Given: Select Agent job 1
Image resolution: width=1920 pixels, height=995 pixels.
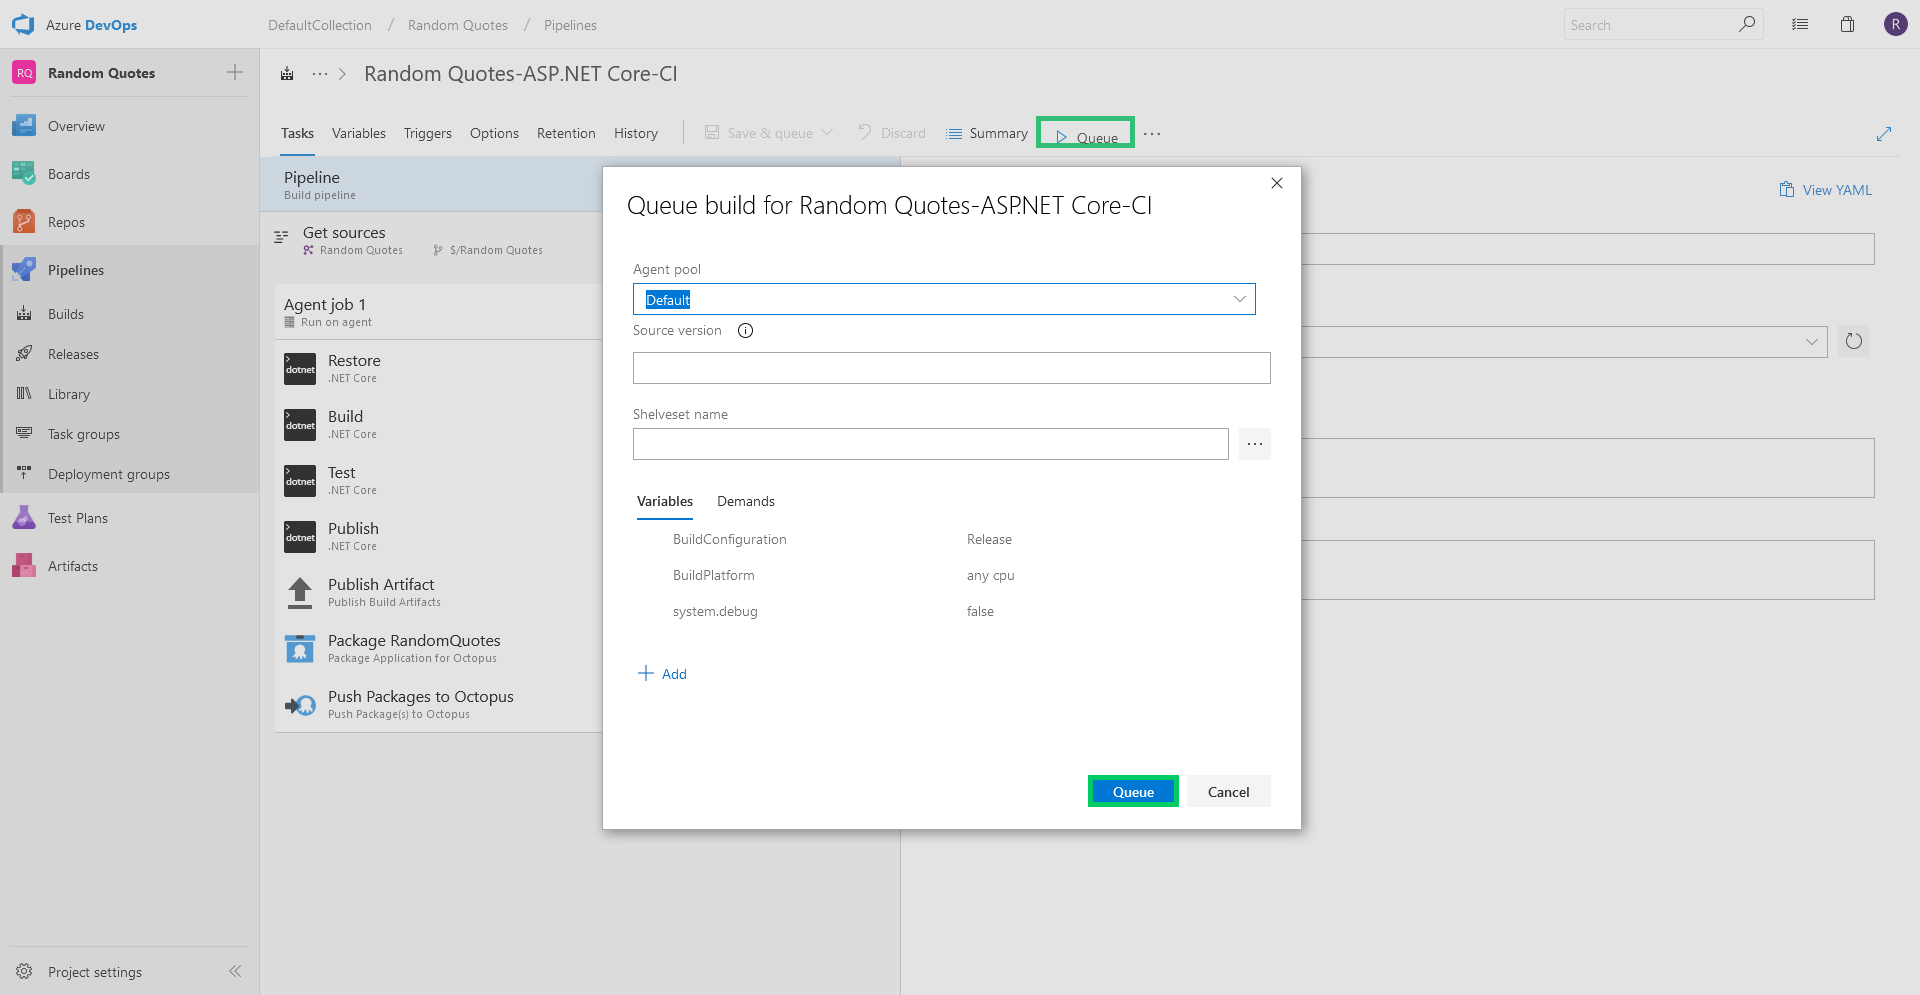Looking at the screenshot, I should 438,312.
